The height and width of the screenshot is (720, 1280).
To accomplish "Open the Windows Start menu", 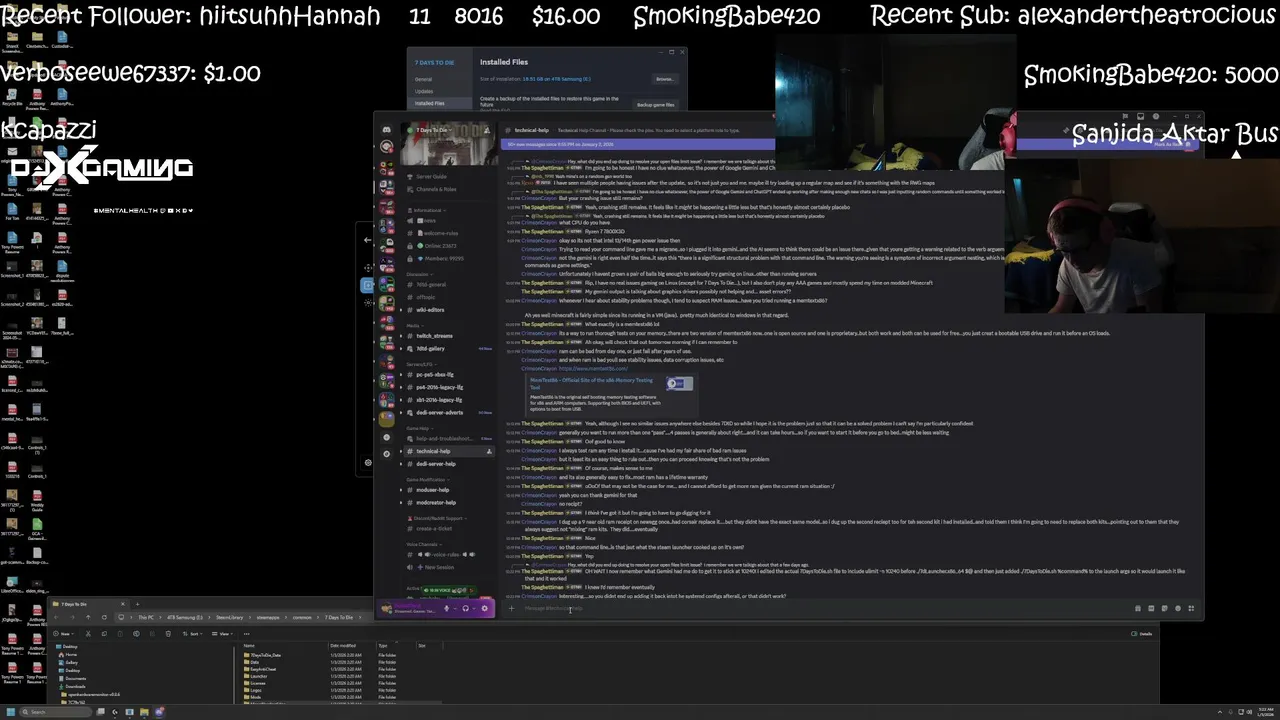I will [x=10, y=712].
